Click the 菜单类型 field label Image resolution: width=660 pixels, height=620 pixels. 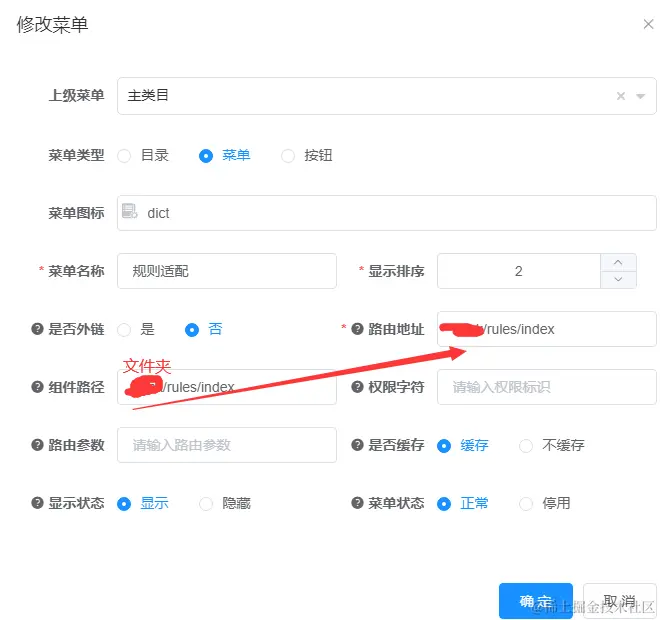tap(76, 155)
